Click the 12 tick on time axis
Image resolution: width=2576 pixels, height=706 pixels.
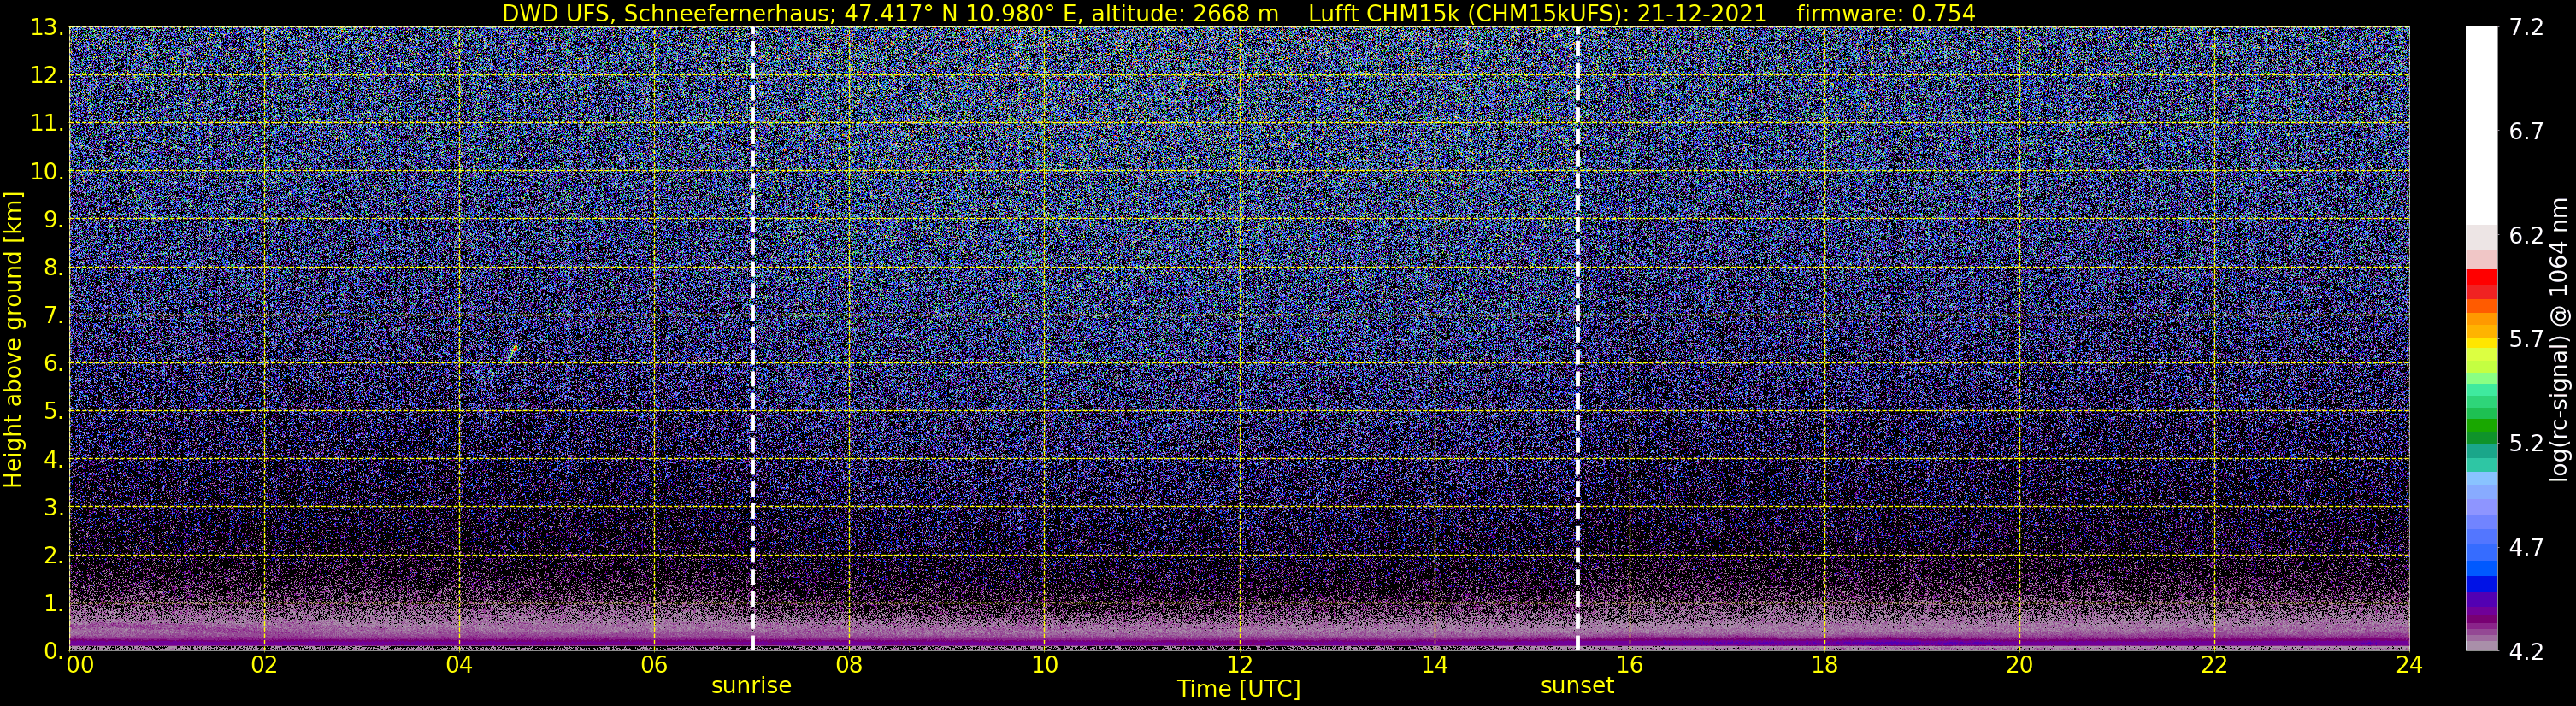coord(1239,666)
